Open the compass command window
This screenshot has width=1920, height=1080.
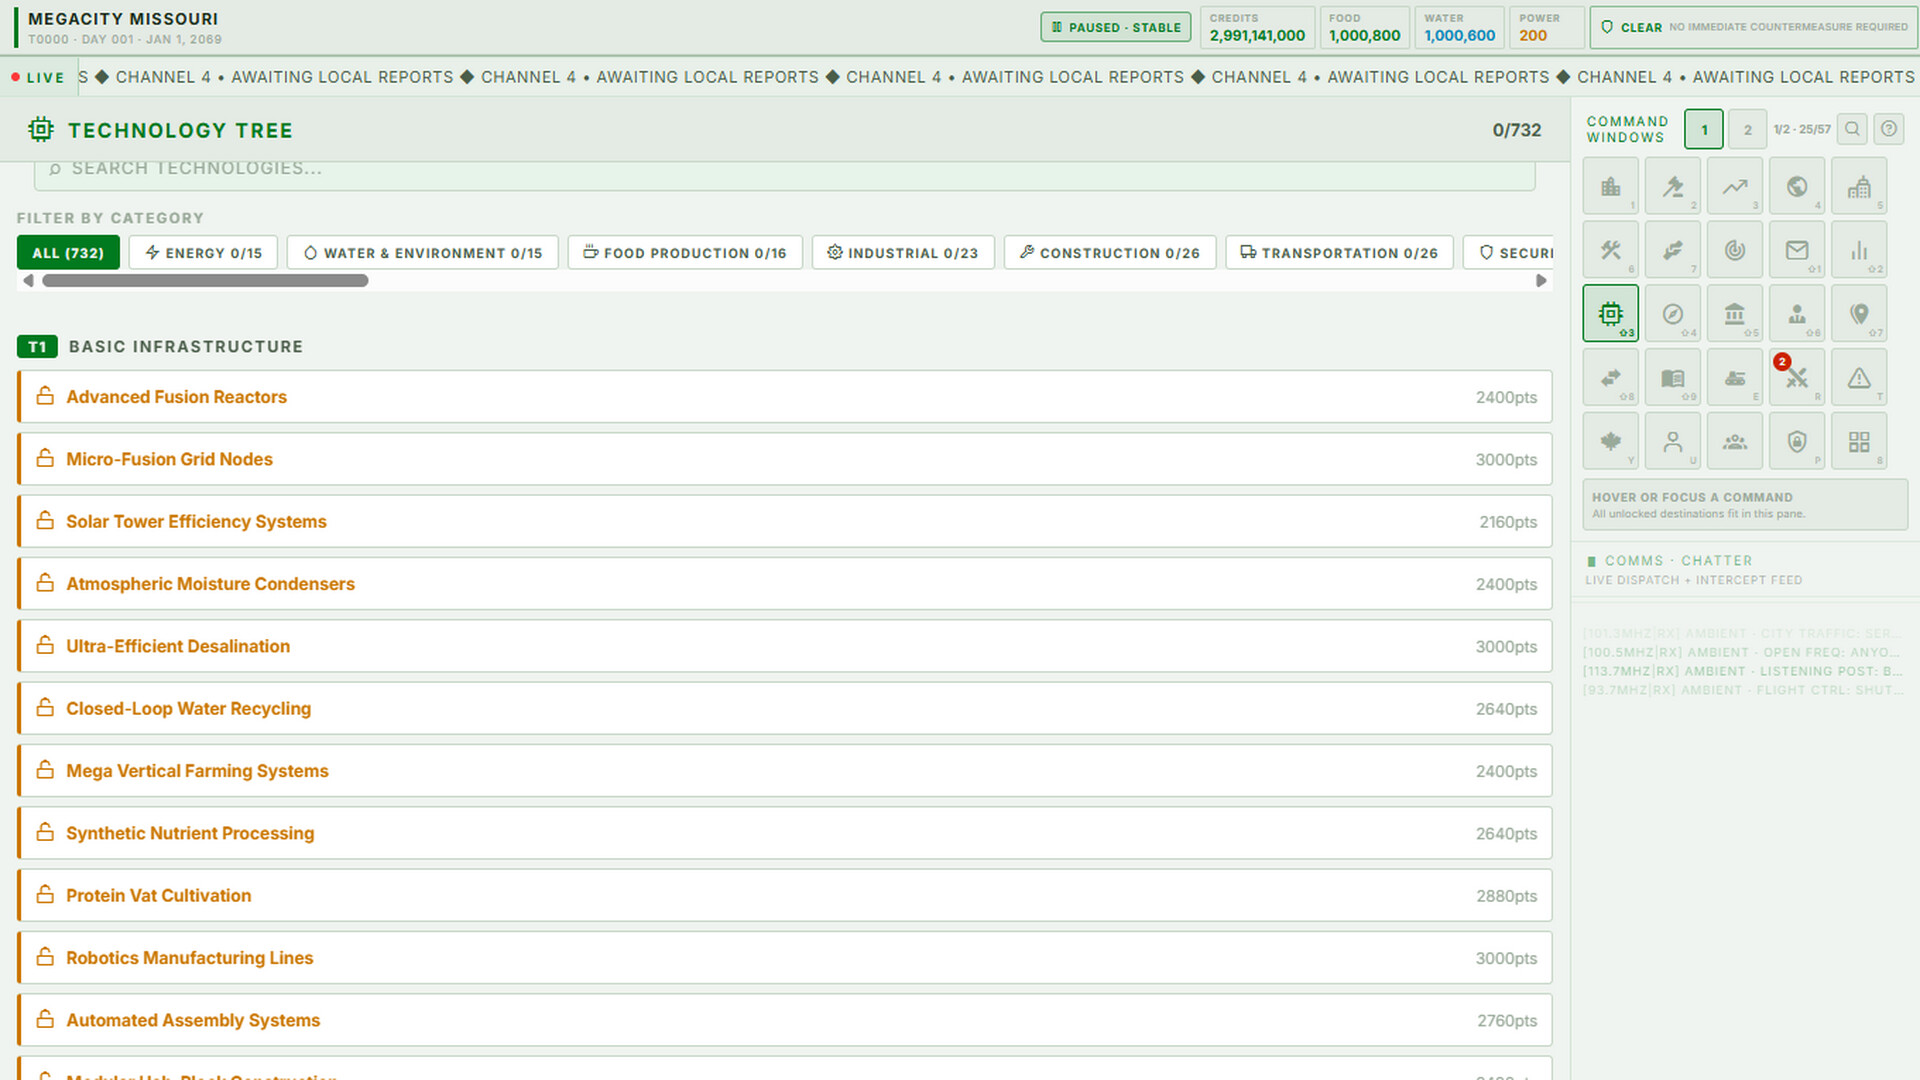(1672, 314)
